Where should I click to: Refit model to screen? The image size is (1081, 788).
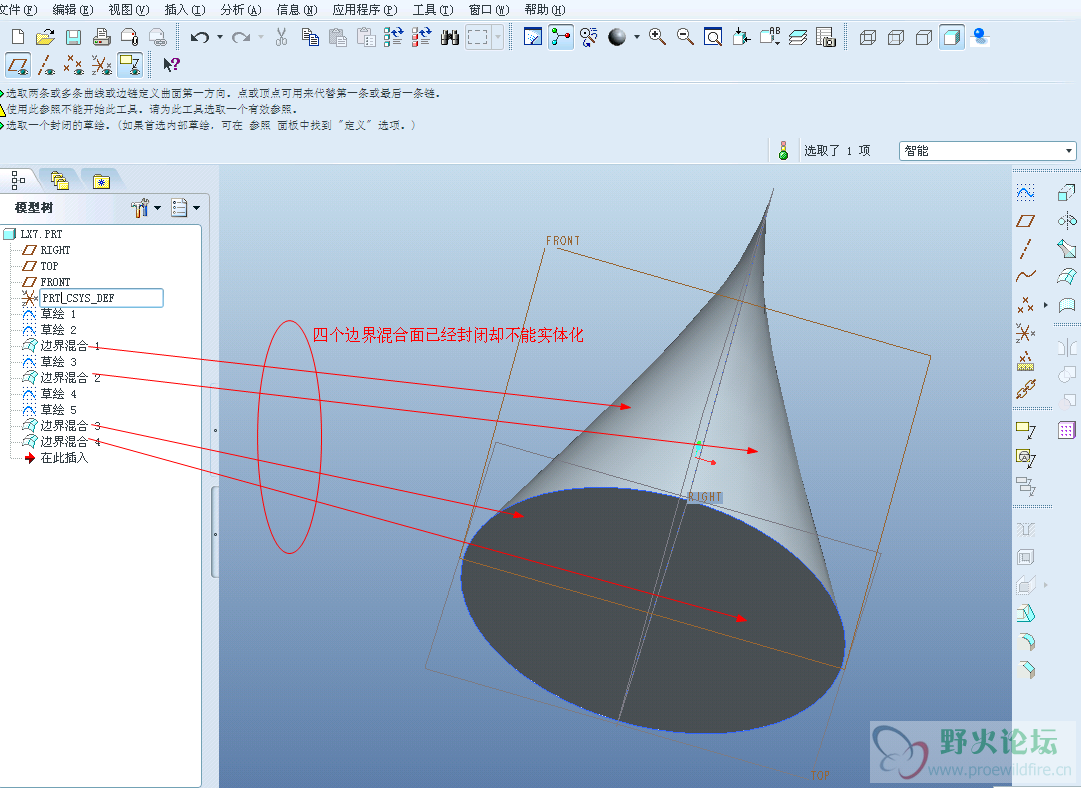point(713,37)
